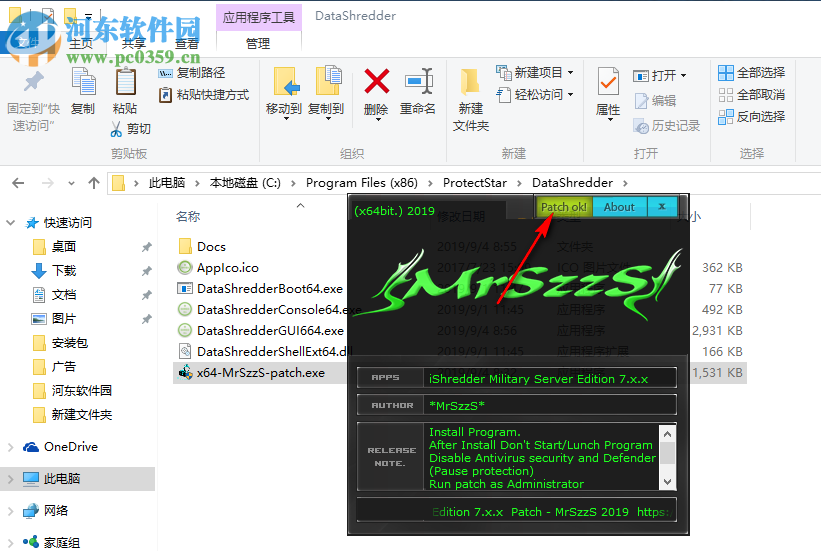Select the Copy path (复制路径) option
The width and height of the screenshot is (821, 551).
click(192, 73)
